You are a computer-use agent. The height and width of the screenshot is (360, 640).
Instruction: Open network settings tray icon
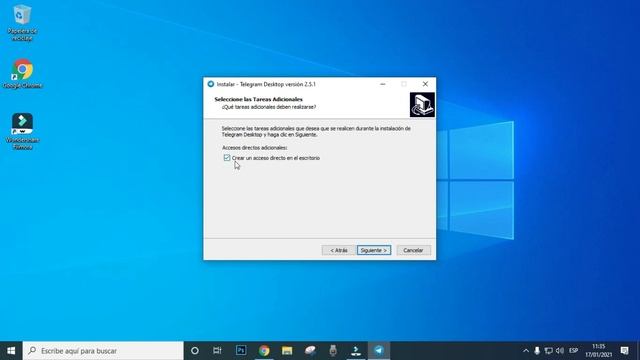(x=549, y=351)
